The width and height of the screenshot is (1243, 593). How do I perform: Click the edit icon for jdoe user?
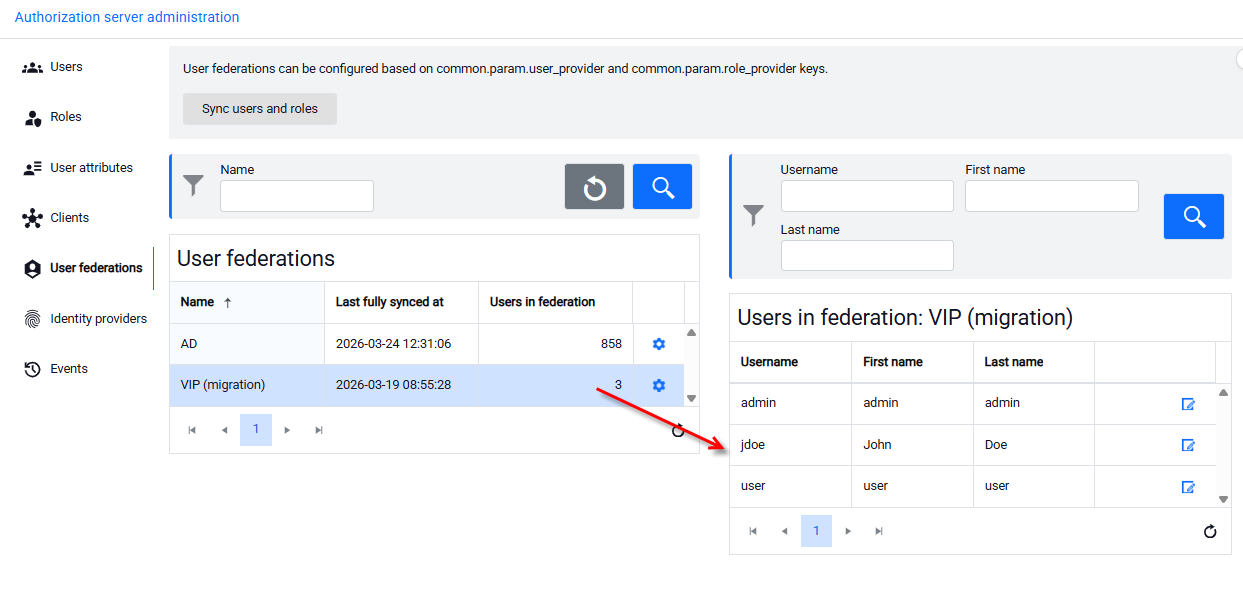pos(1188,445)
